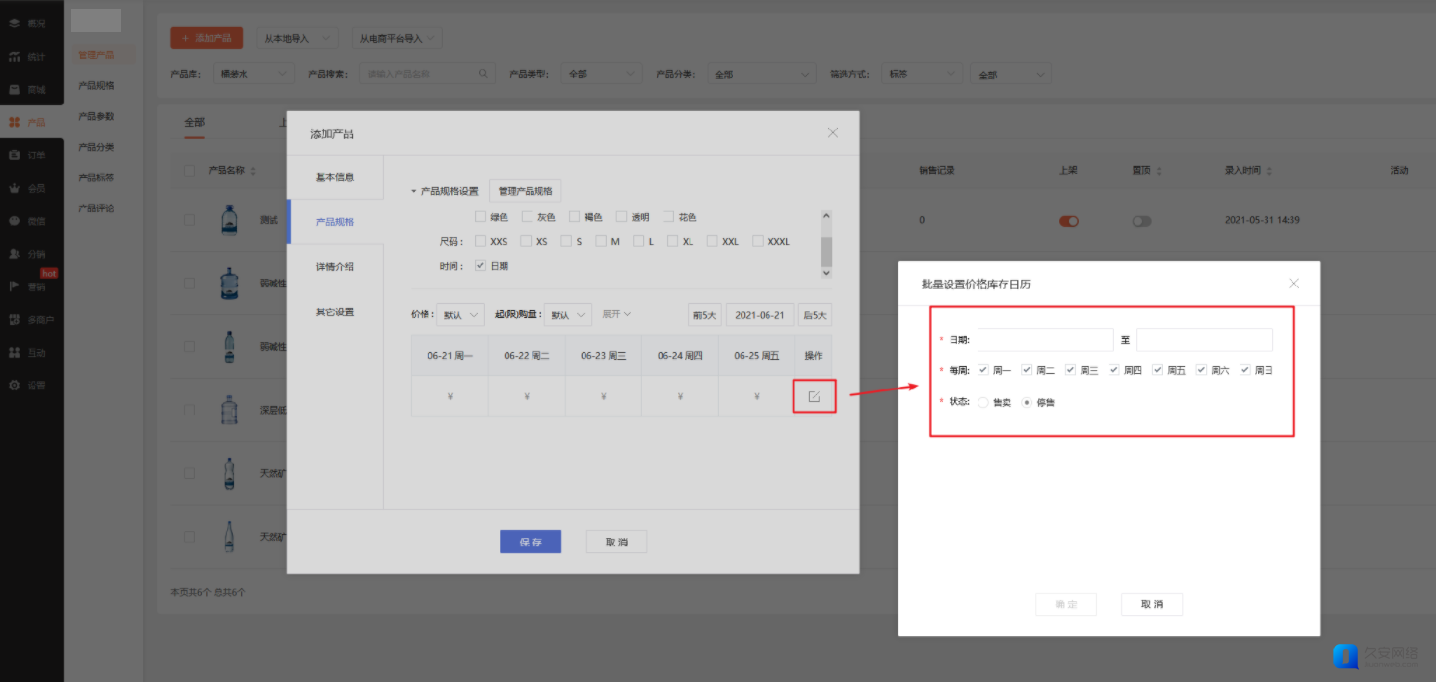The width and height of the screenshot is (1436, 682).
Task: Open 微信 (WeChat) section in sidebar
Action: pos(14,221)
